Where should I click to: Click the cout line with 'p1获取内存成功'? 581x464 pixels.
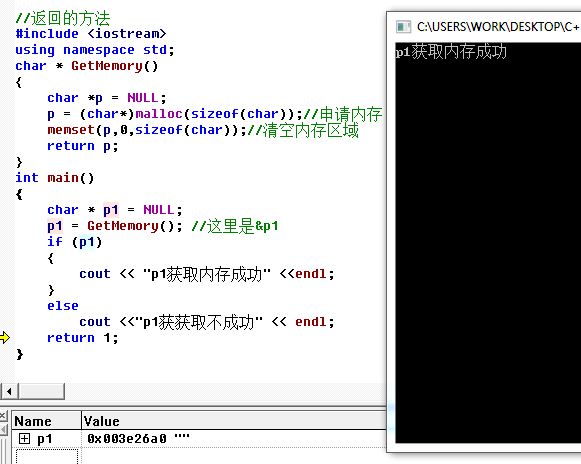tap(207, 274)
